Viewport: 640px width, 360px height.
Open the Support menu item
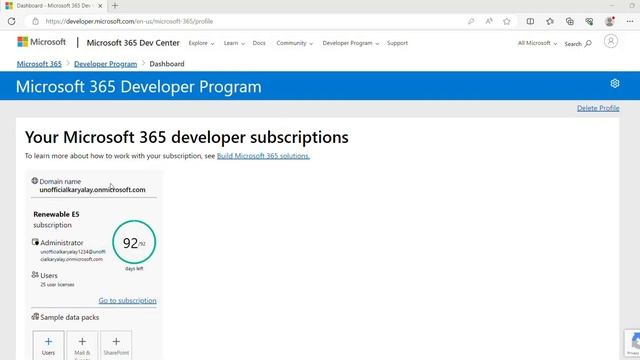click(x=397, y=43)
